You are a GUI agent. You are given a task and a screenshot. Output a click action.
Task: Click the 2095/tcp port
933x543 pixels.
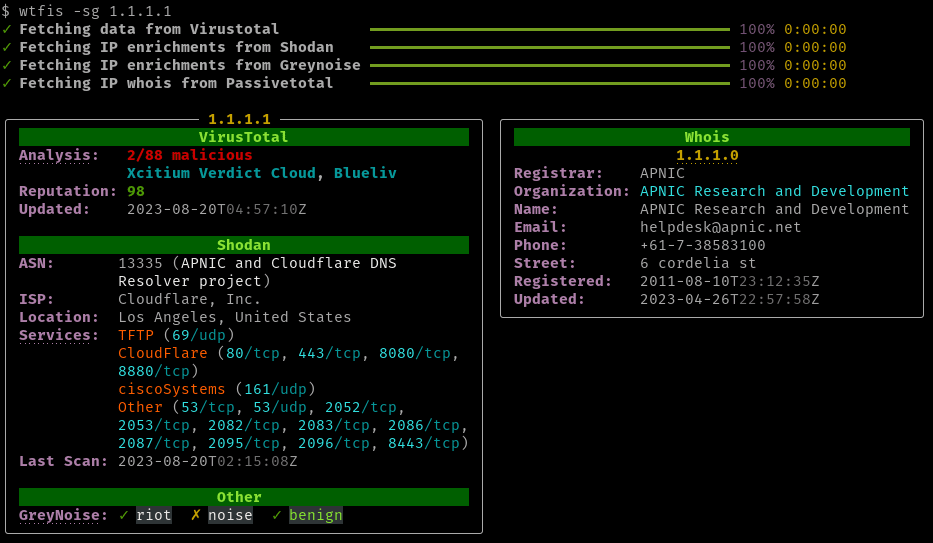243,443
